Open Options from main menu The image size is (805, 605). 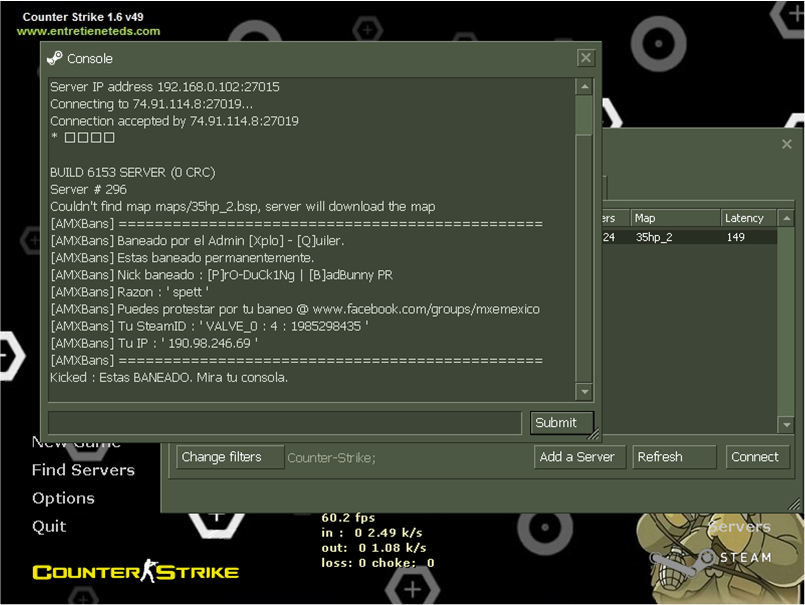point(63,498)
